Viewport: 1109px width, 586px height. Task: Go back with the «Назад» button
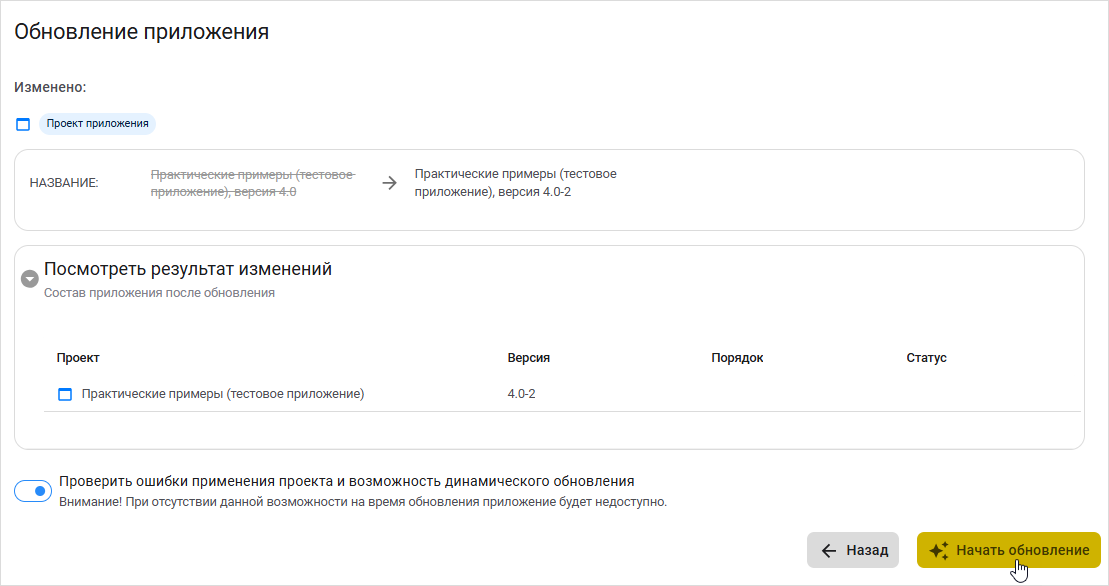(853, 550)
